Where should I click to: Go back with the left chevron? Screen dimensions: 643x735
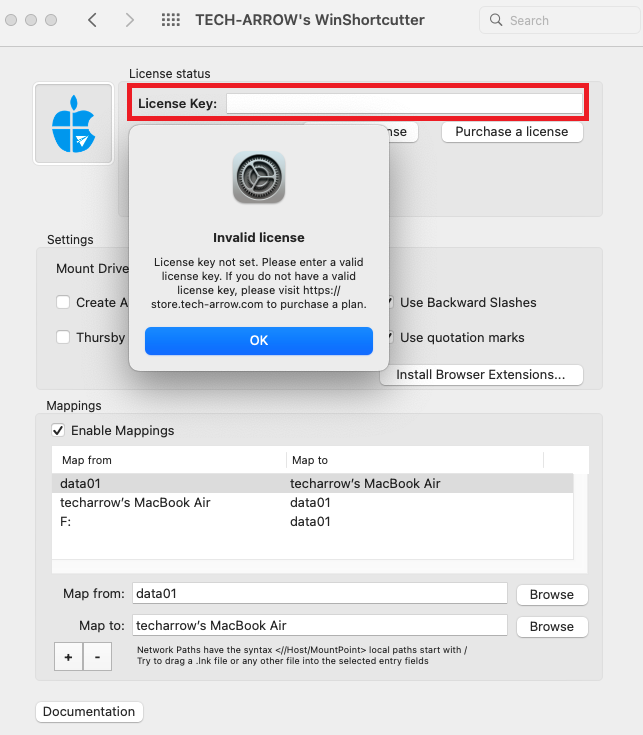point(92,20)
